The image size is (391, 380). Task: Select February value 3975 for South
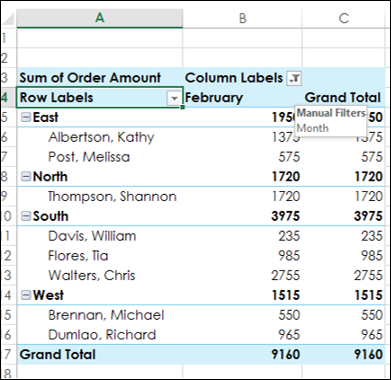[285, 216]
